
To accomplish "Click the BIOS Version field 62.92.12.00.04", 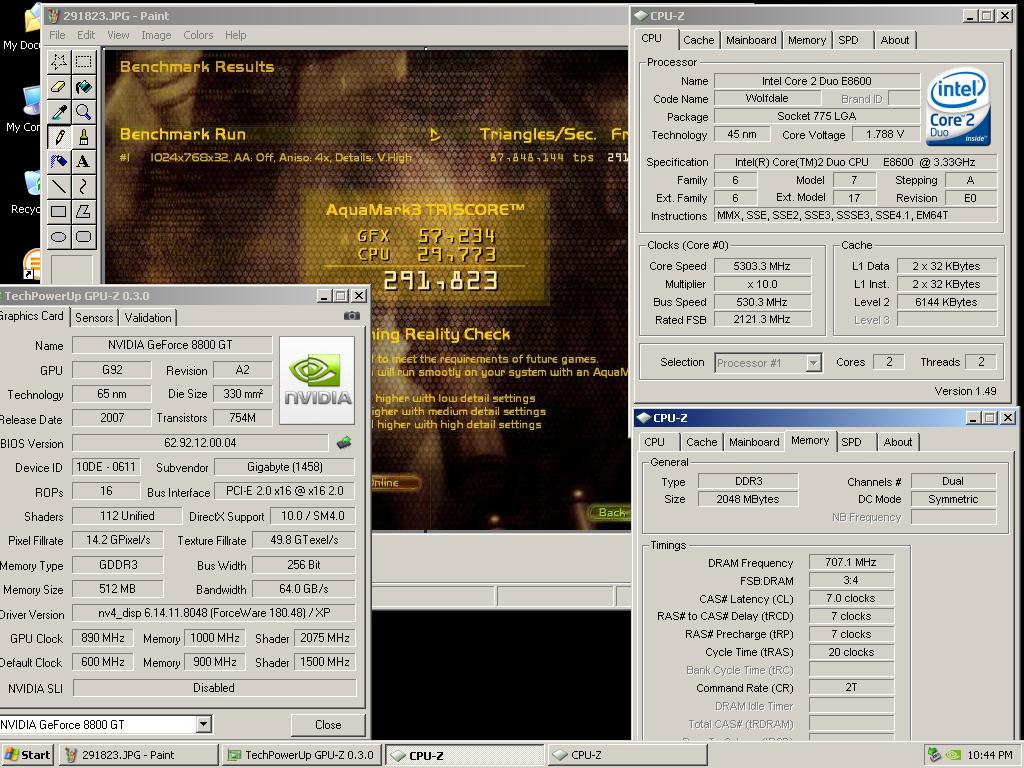I will tap(200, 443).
